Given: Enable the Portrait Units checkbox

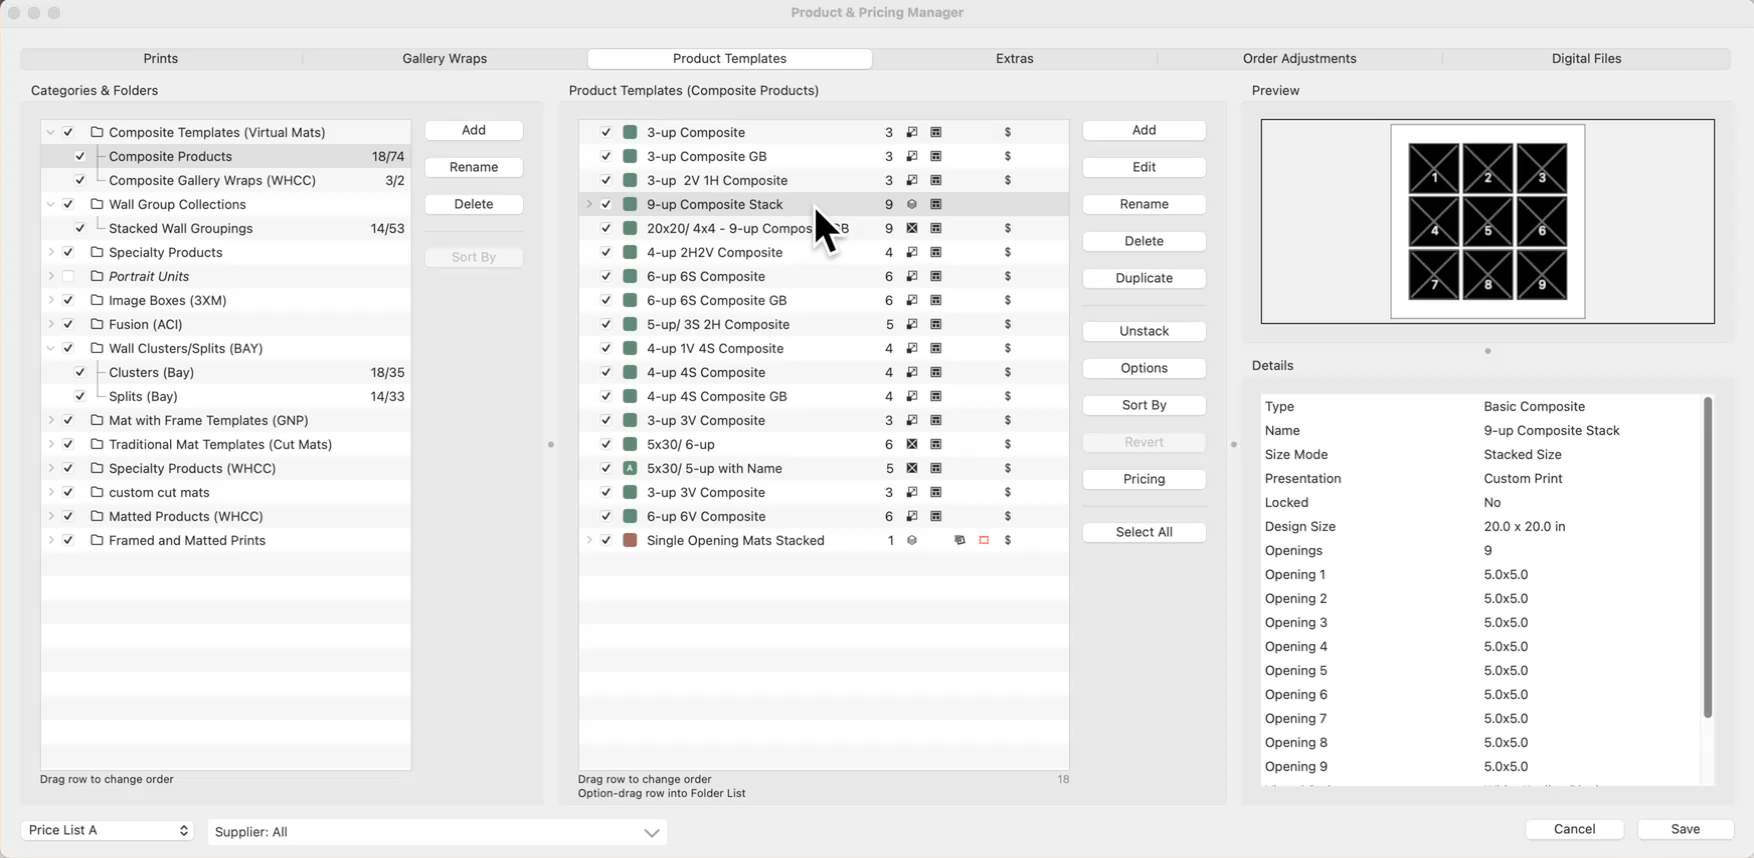Looking at the screenshot, I should point(68,276).
